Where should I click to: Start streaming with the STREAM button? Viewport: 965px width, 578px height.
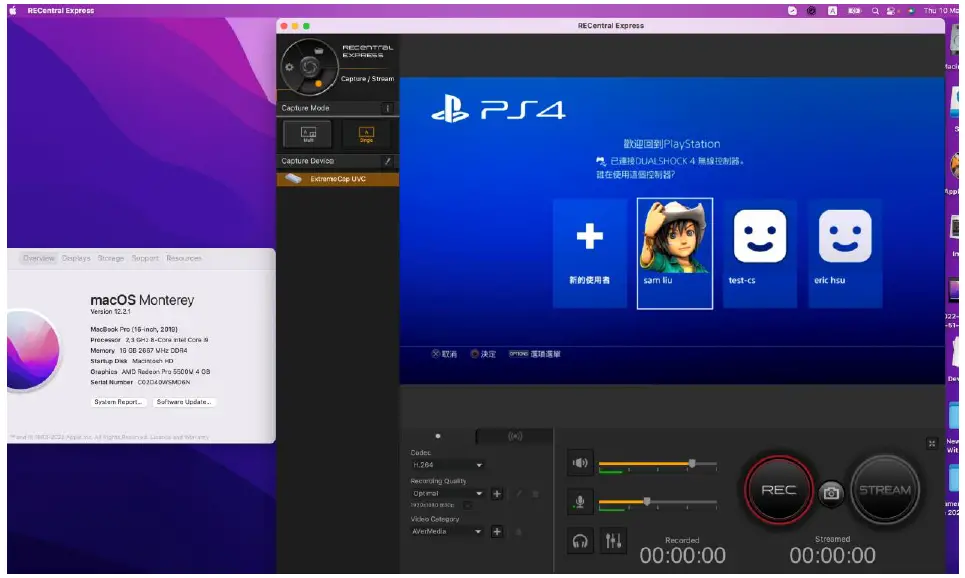point(884,490)
